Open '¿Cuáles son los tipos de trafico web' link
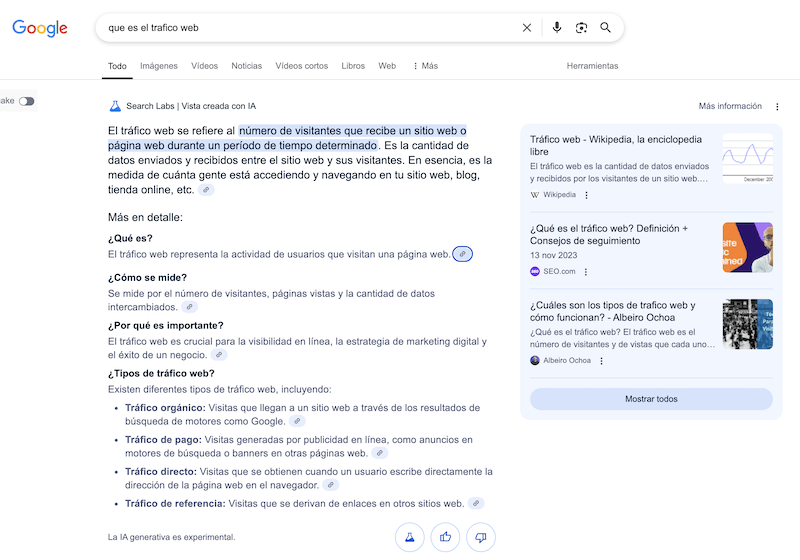The height and width of the screenshot is (560, 800). pyautogui.click(x=612, y=311)
